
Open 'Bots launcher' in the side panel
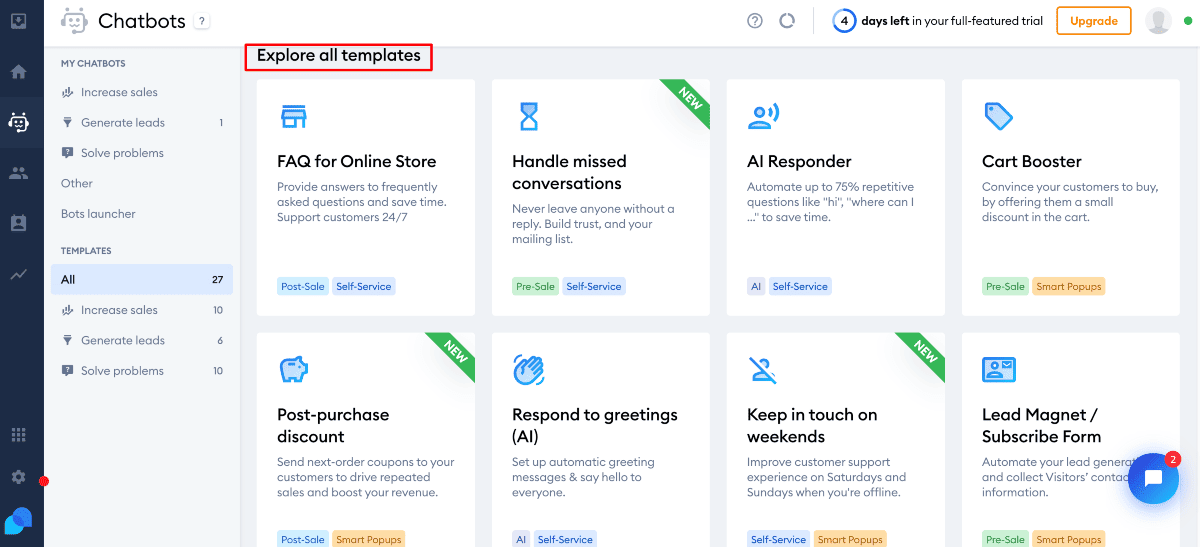pyautogui.click(x=98, y=214)
